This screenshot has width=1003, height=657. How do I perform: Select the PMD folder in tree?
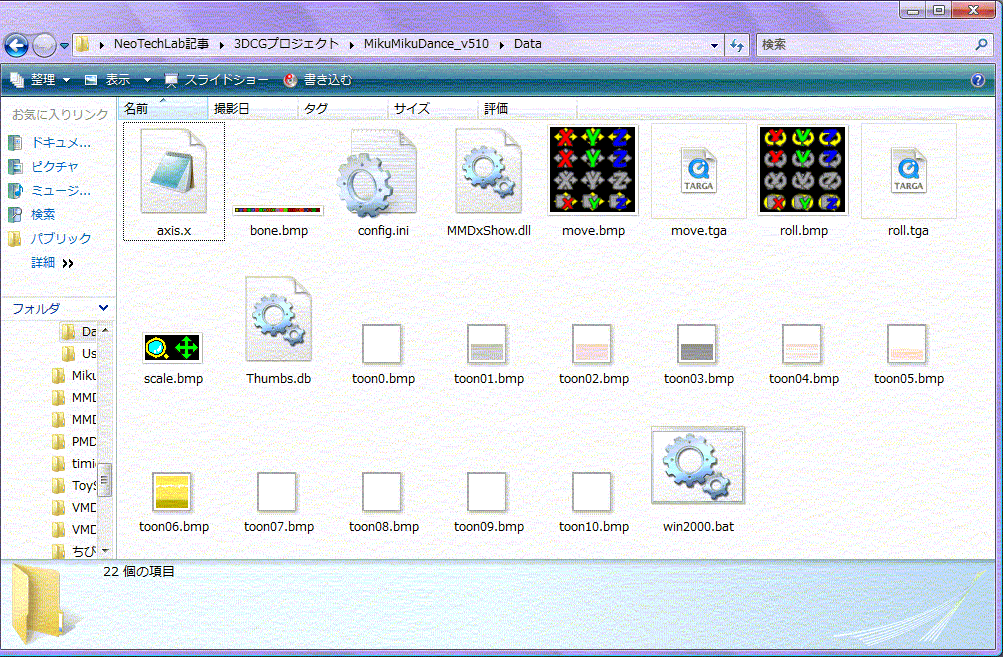pyautogui.click(x=74, y=441)
